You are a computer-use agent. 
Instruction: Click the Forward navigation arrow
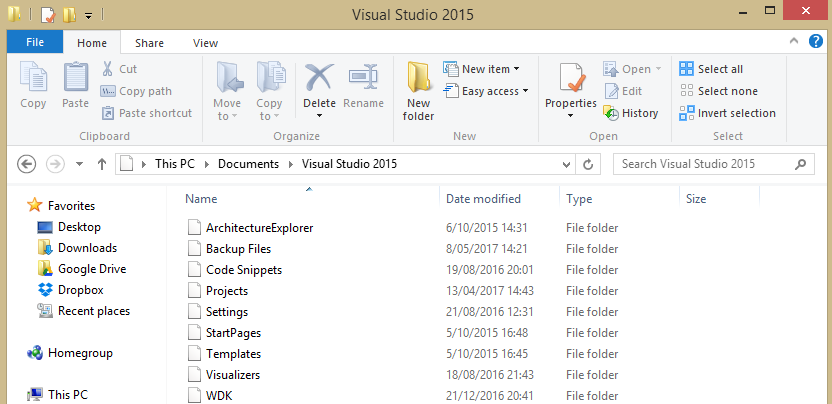tap(55, 164)
